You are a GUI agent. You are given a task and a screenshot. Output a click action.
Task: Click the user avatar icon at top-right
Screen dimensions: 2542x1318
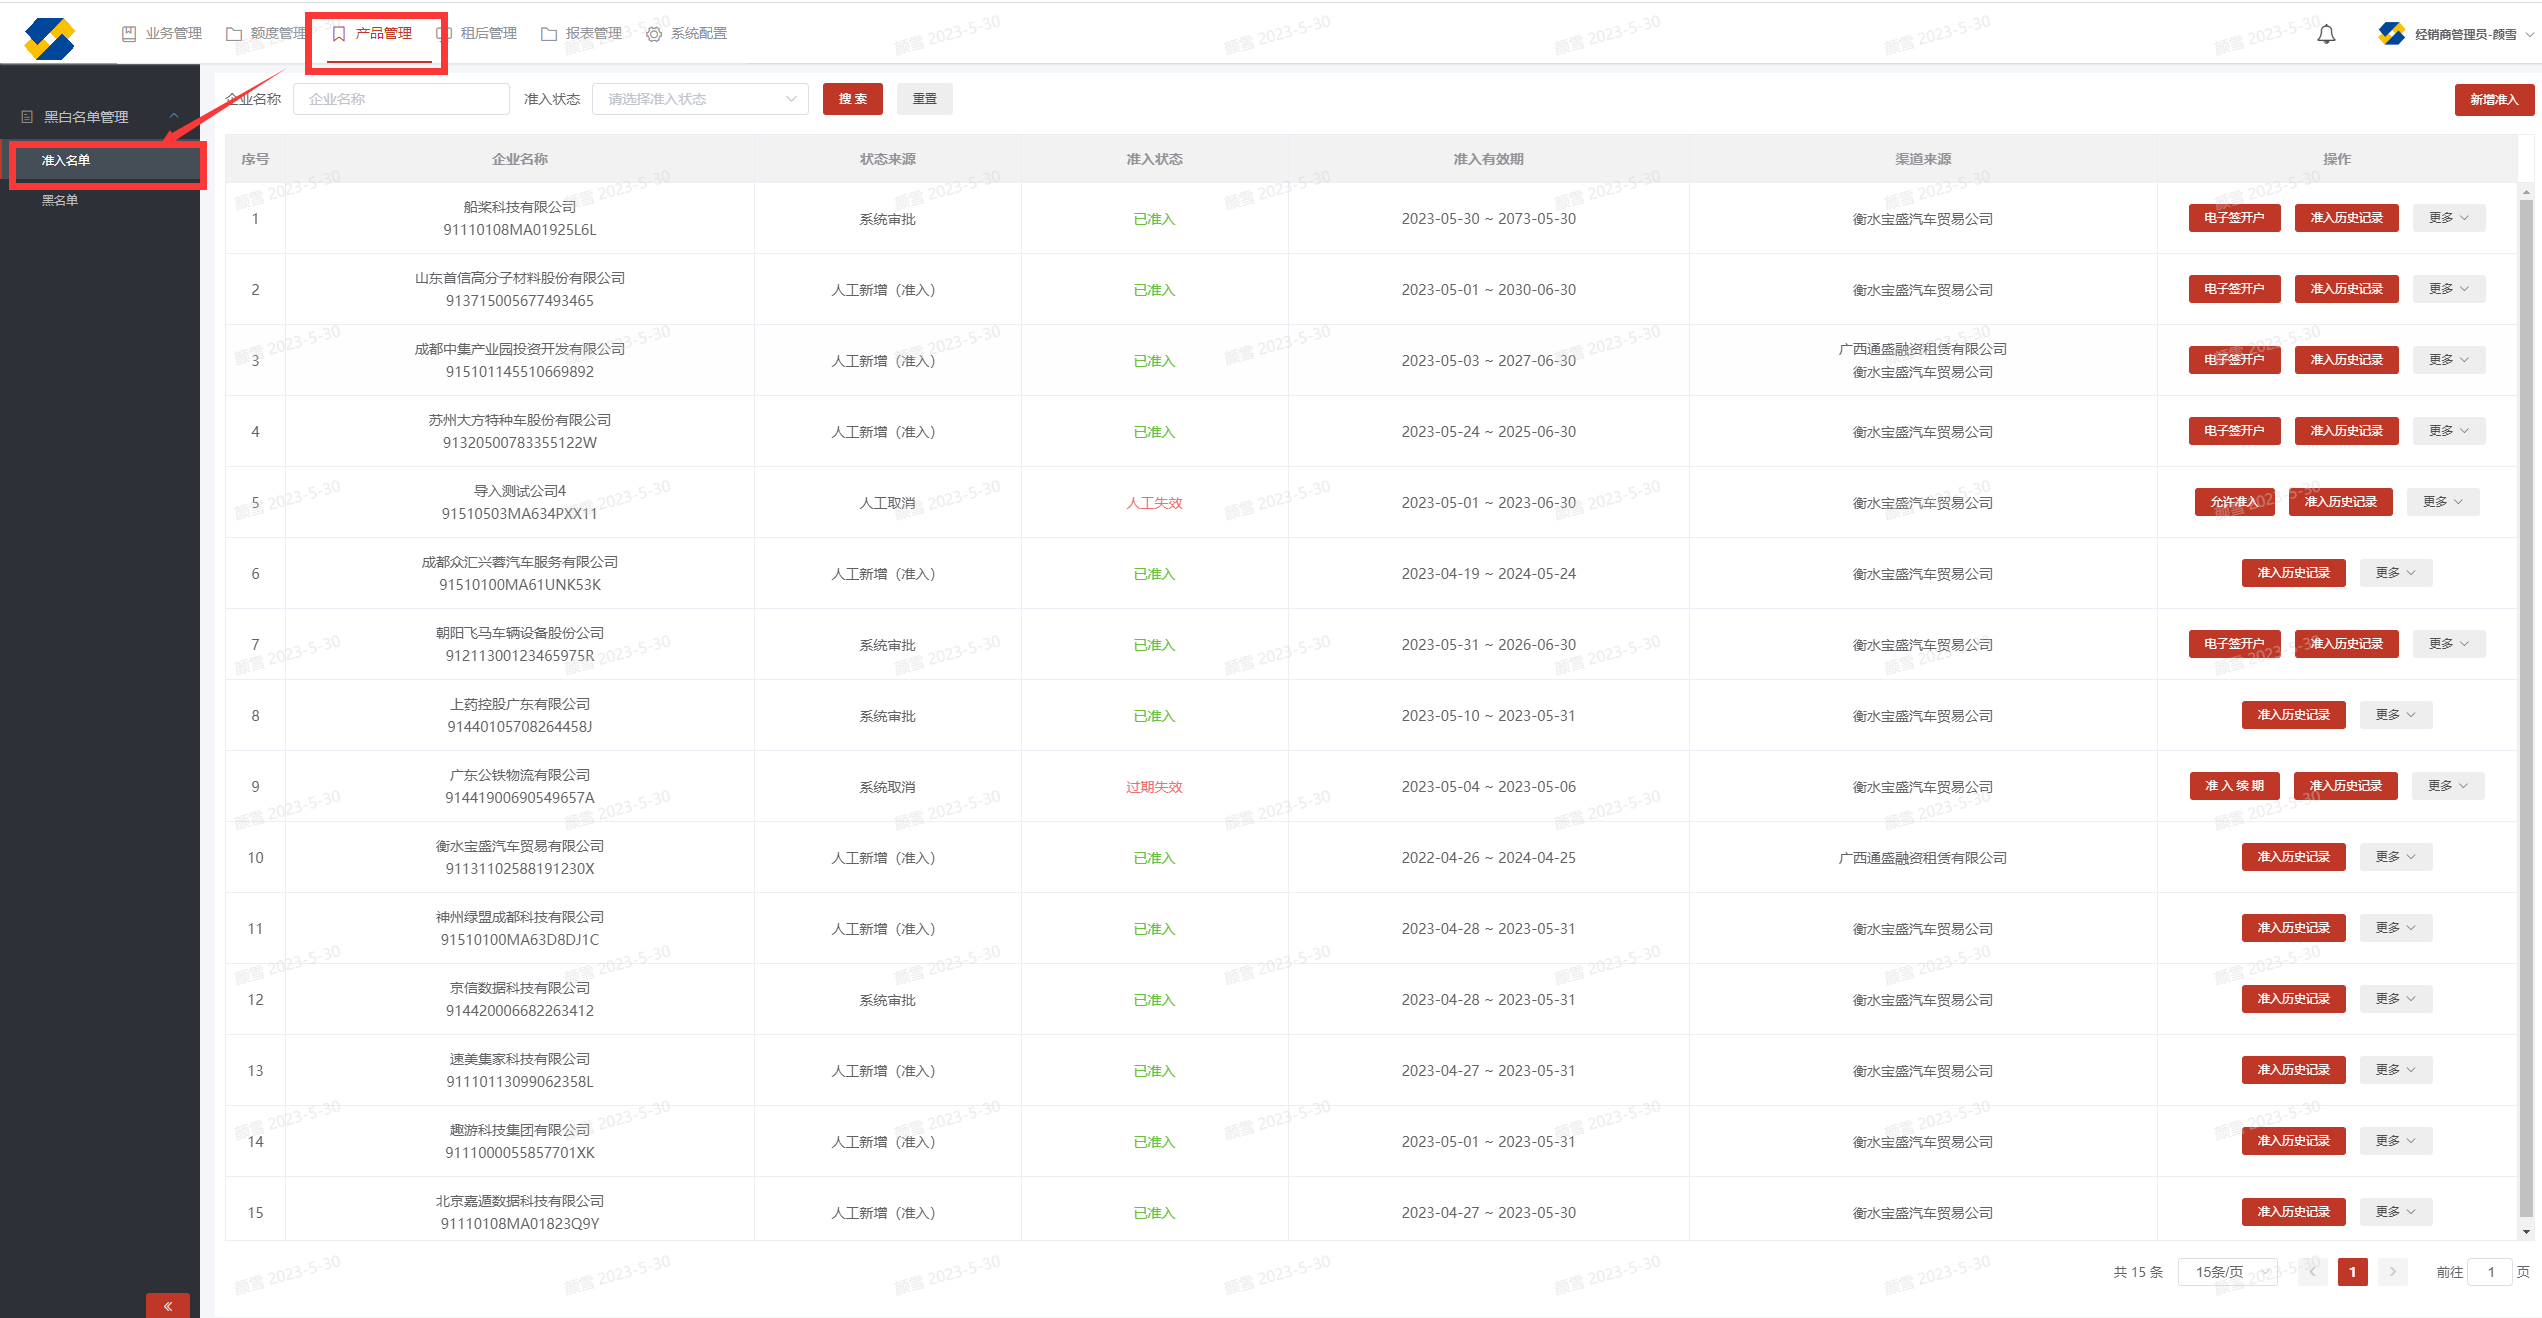(x=2391, y=34)
